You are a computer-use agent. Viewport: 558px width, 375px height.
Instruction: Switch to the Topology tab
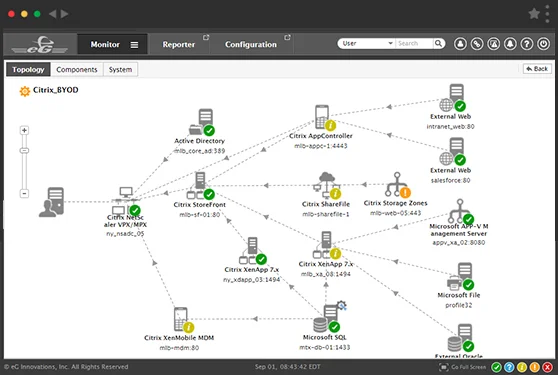(28, 69)
